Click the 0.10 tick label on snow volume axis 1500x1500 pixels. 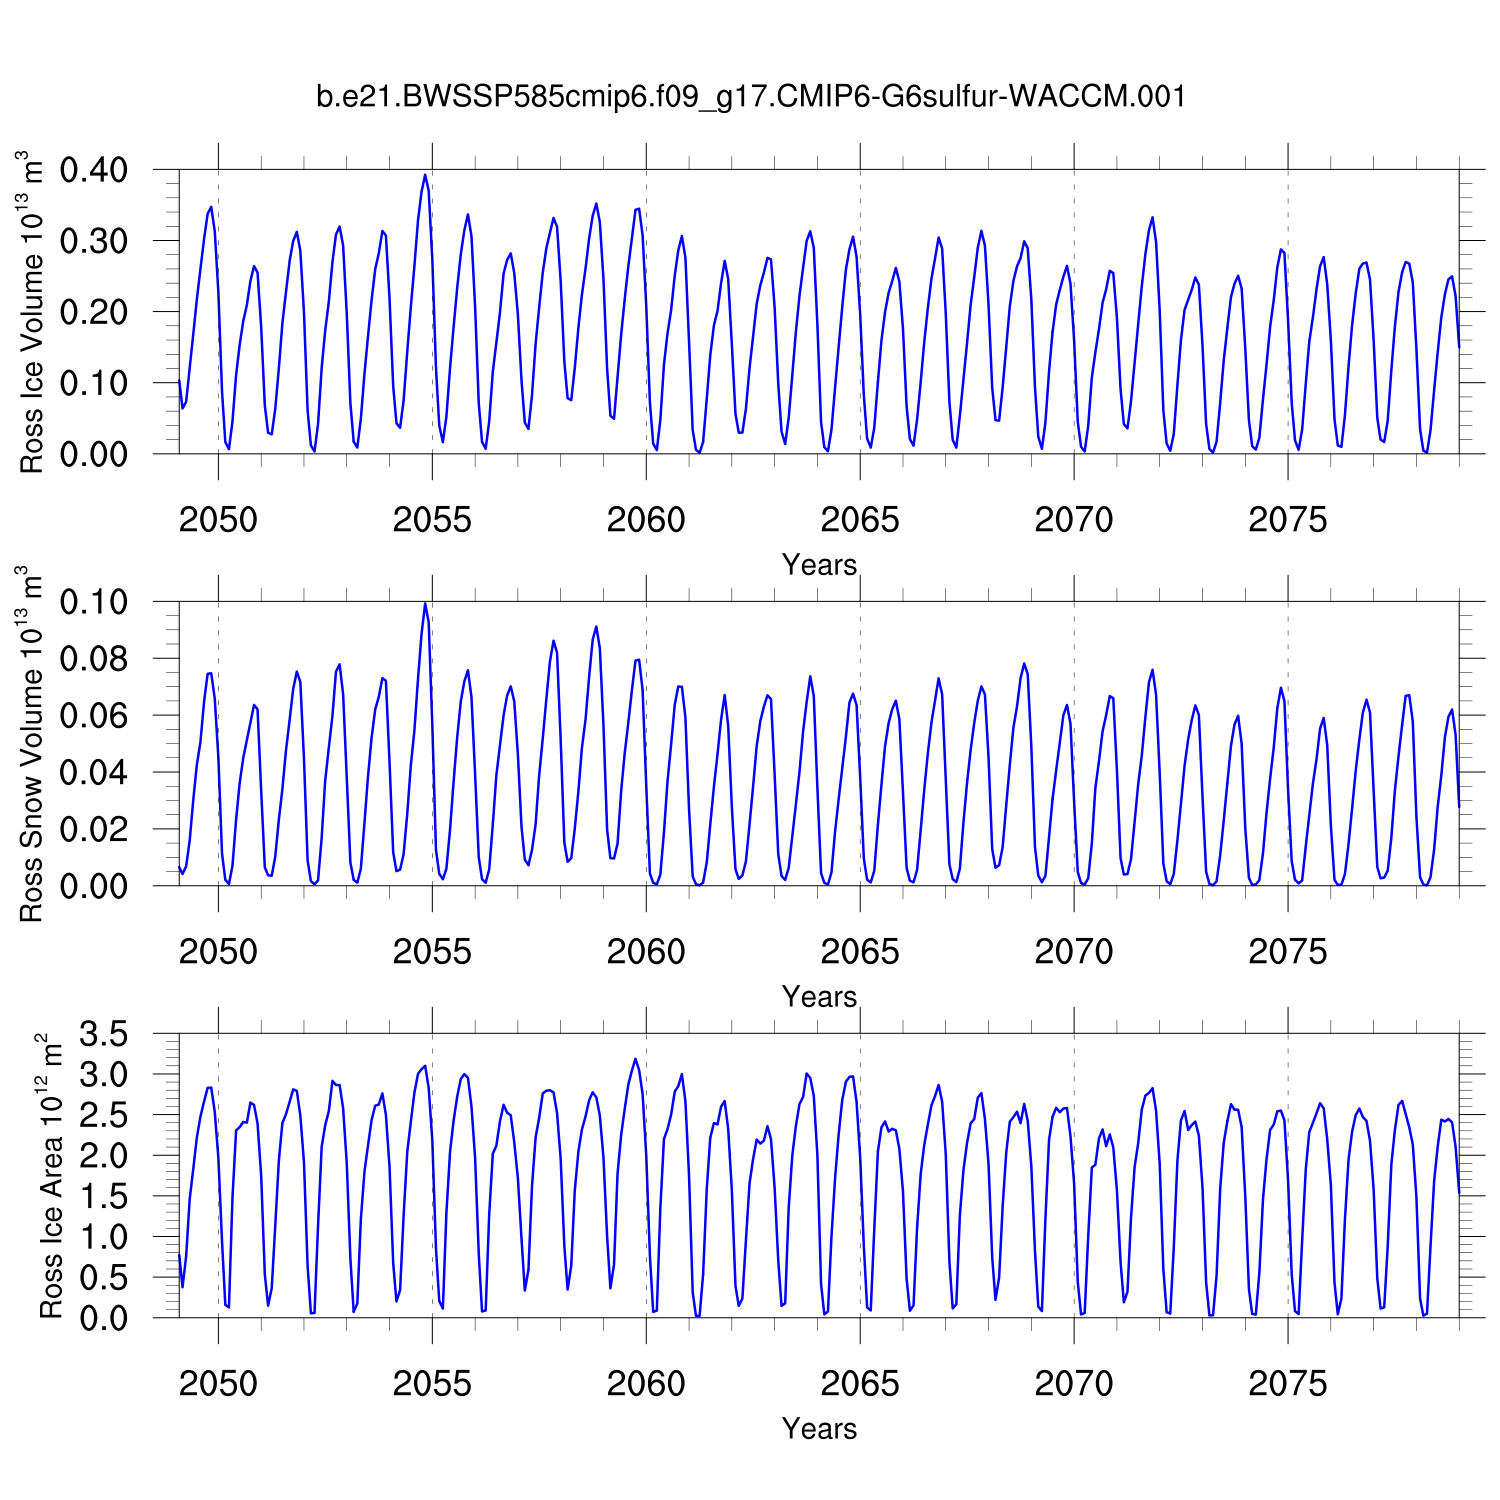[x=94, y=602]
